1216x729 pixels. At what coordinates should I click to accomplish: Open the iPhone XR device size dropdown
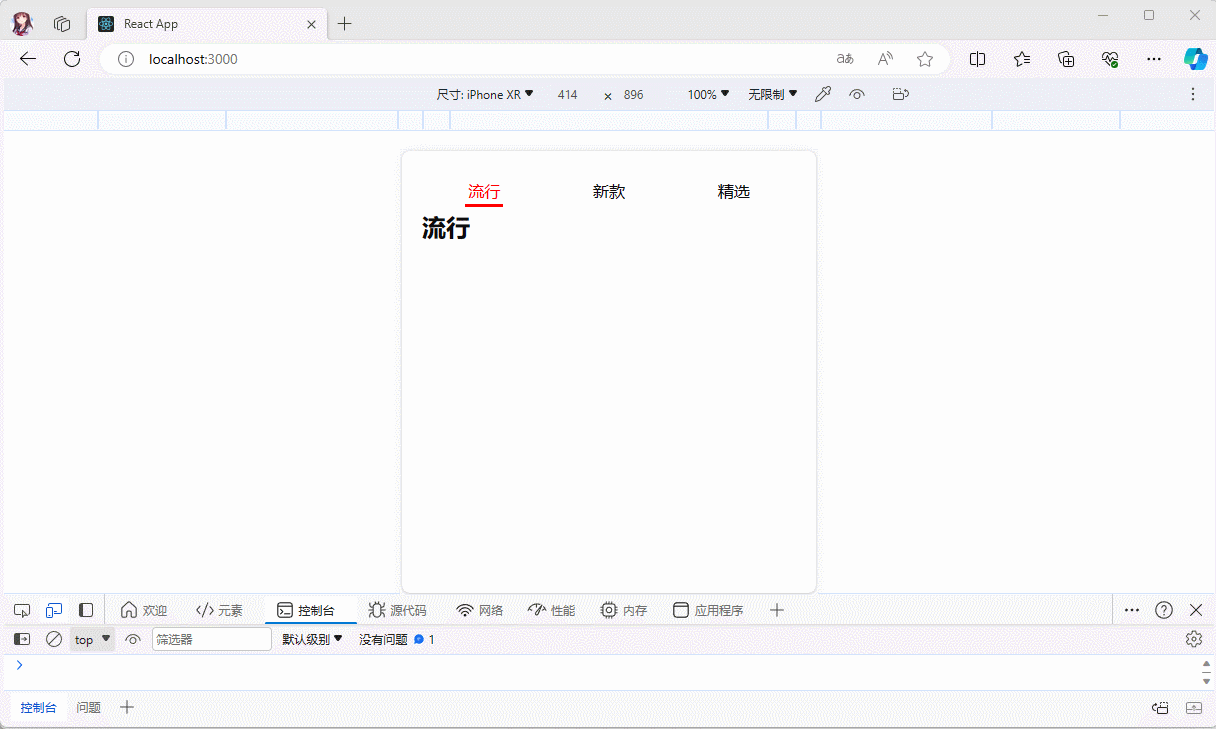pos(485,94)
